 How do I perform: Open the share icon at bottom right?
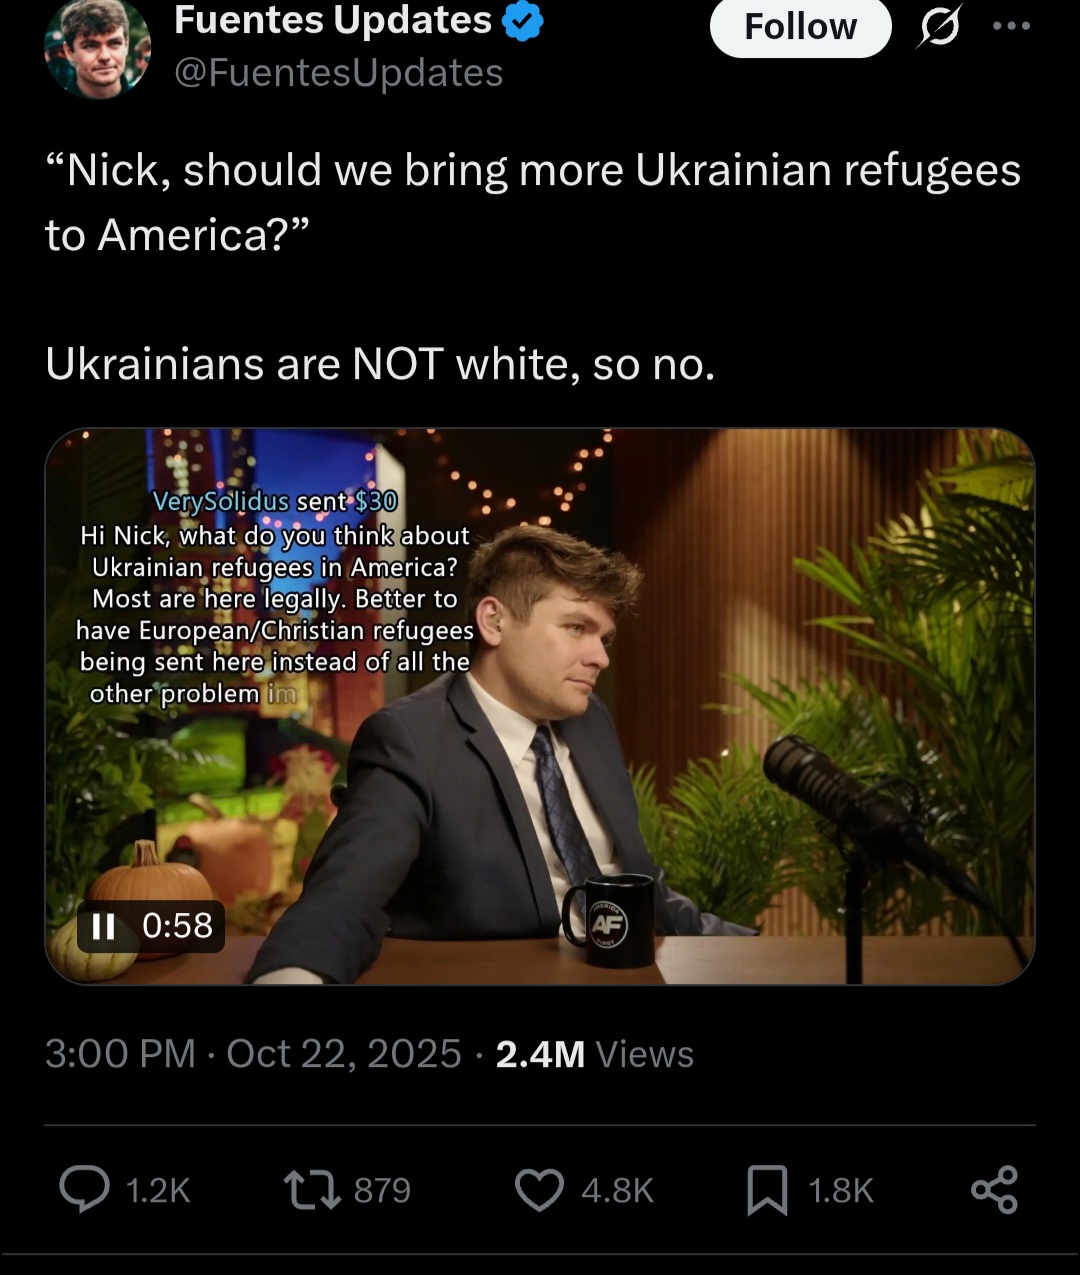coord(994,1190)
